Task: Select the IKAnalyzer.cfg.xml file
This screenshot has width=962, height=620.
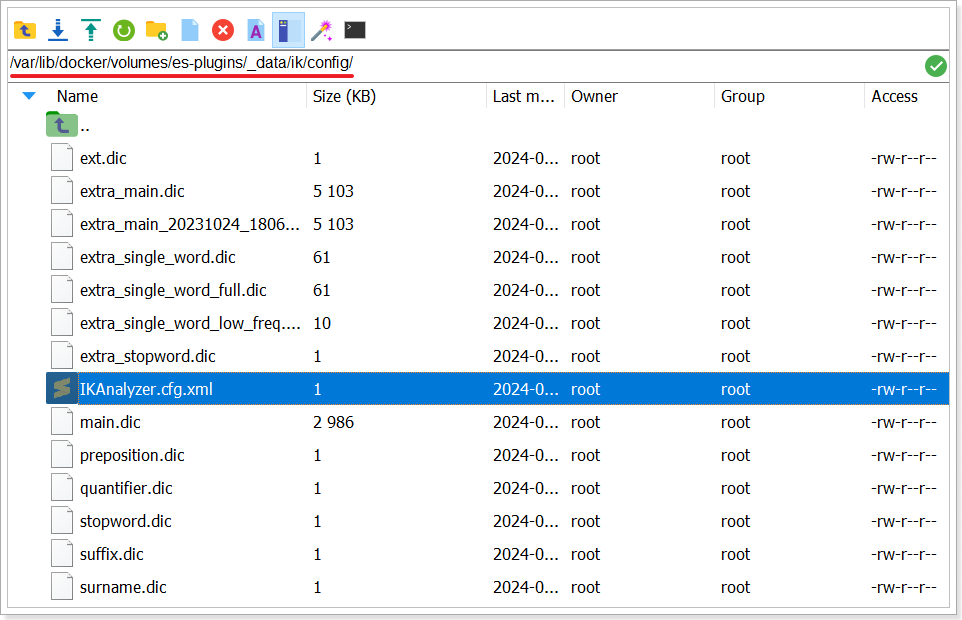Action: pos(146,389)
